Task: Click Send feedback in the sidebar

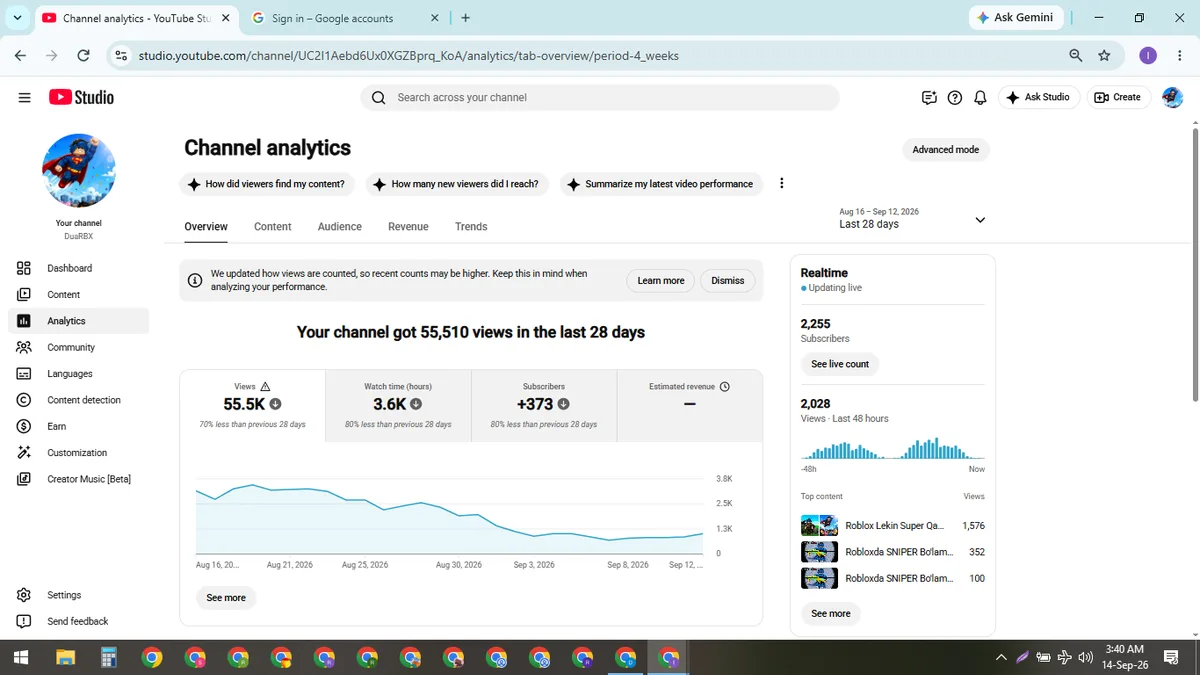Action: coord(78,621)
